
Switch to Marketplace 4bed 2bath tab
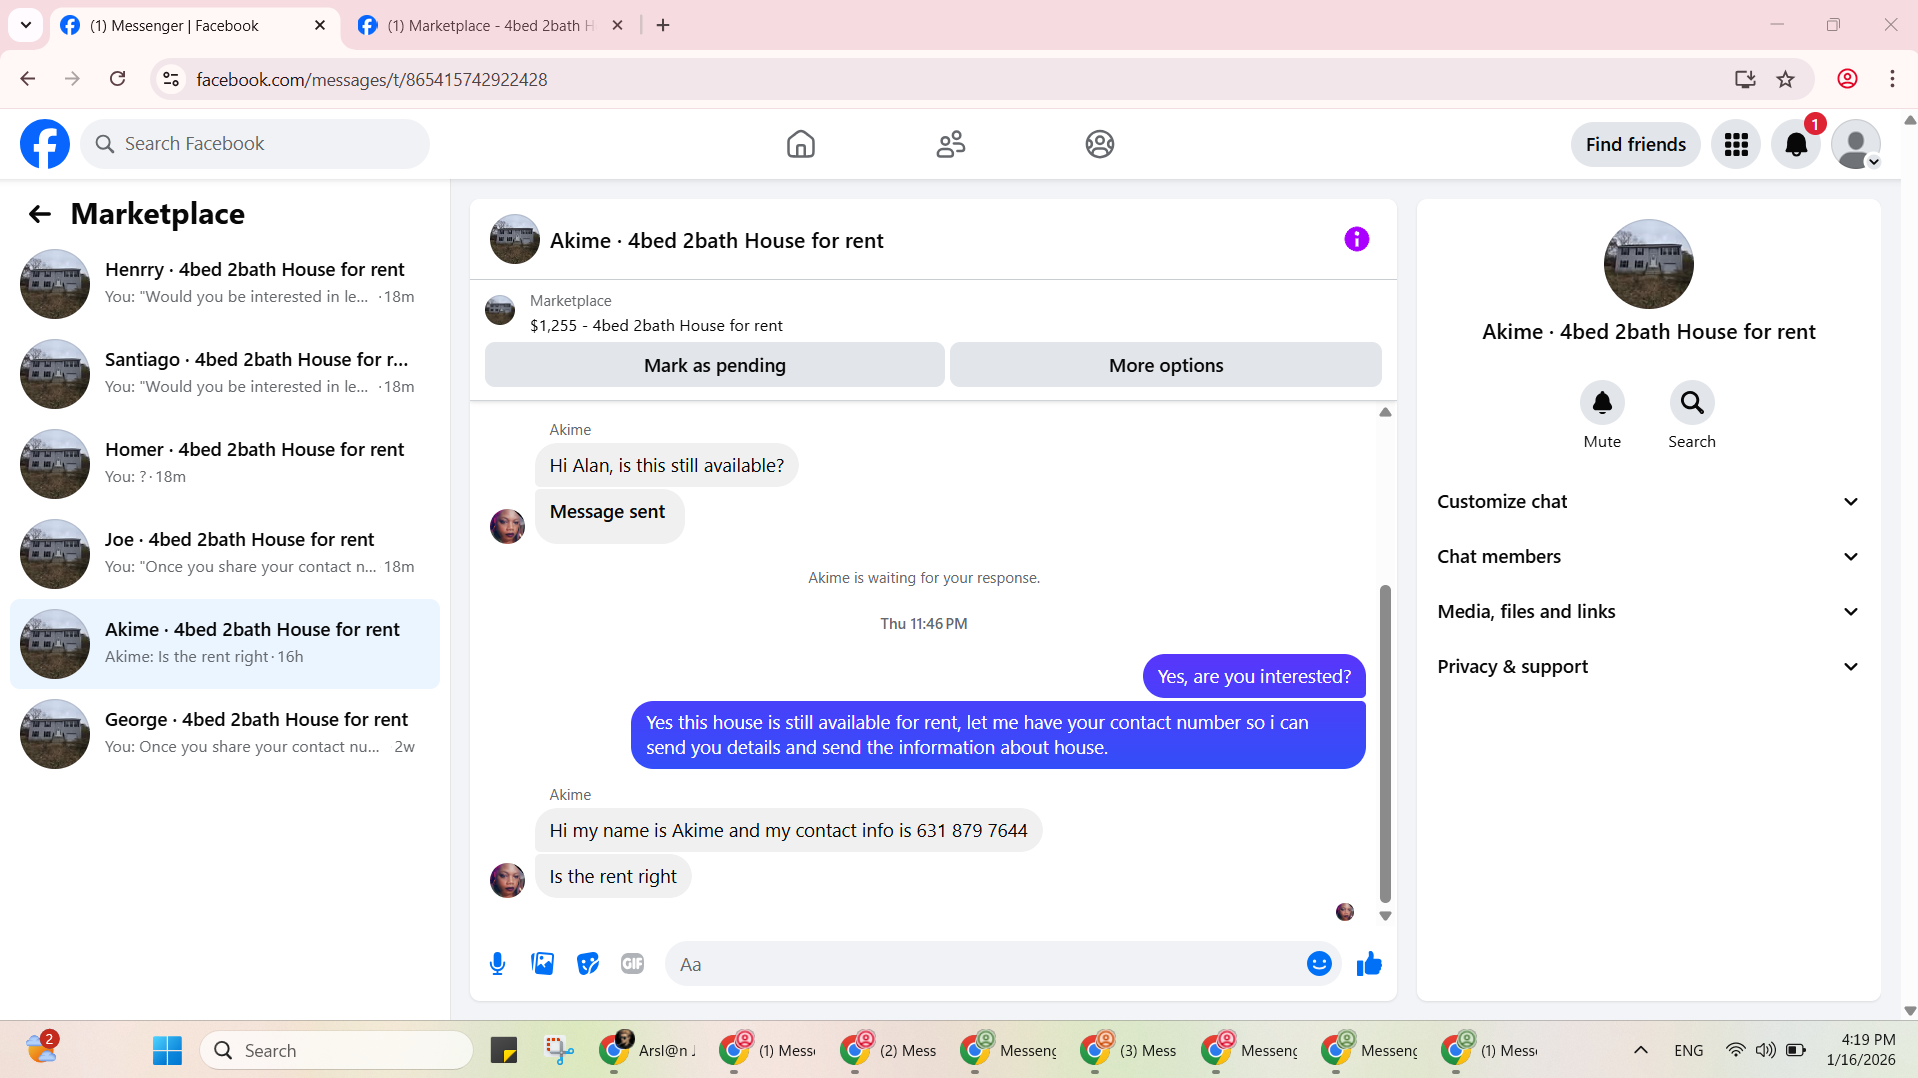490,25
